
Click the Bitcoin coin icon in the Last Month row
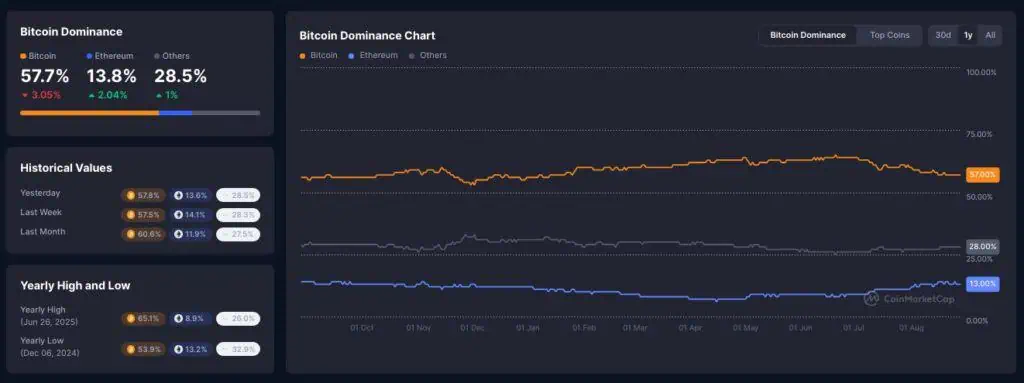(x=131, y=234)
